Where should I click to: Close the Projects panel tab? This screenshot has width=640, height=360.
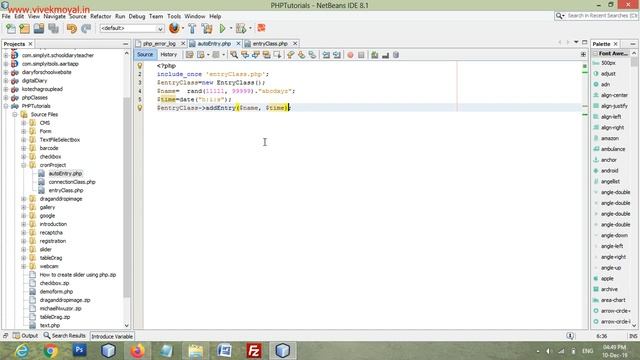tap(30, 44)
